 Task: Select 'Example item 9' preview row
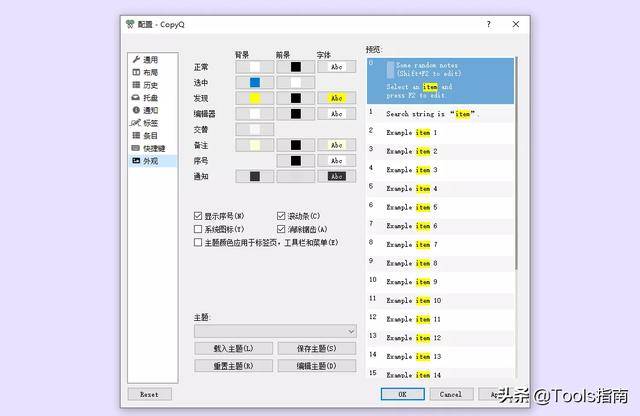[x=440, y=282]
